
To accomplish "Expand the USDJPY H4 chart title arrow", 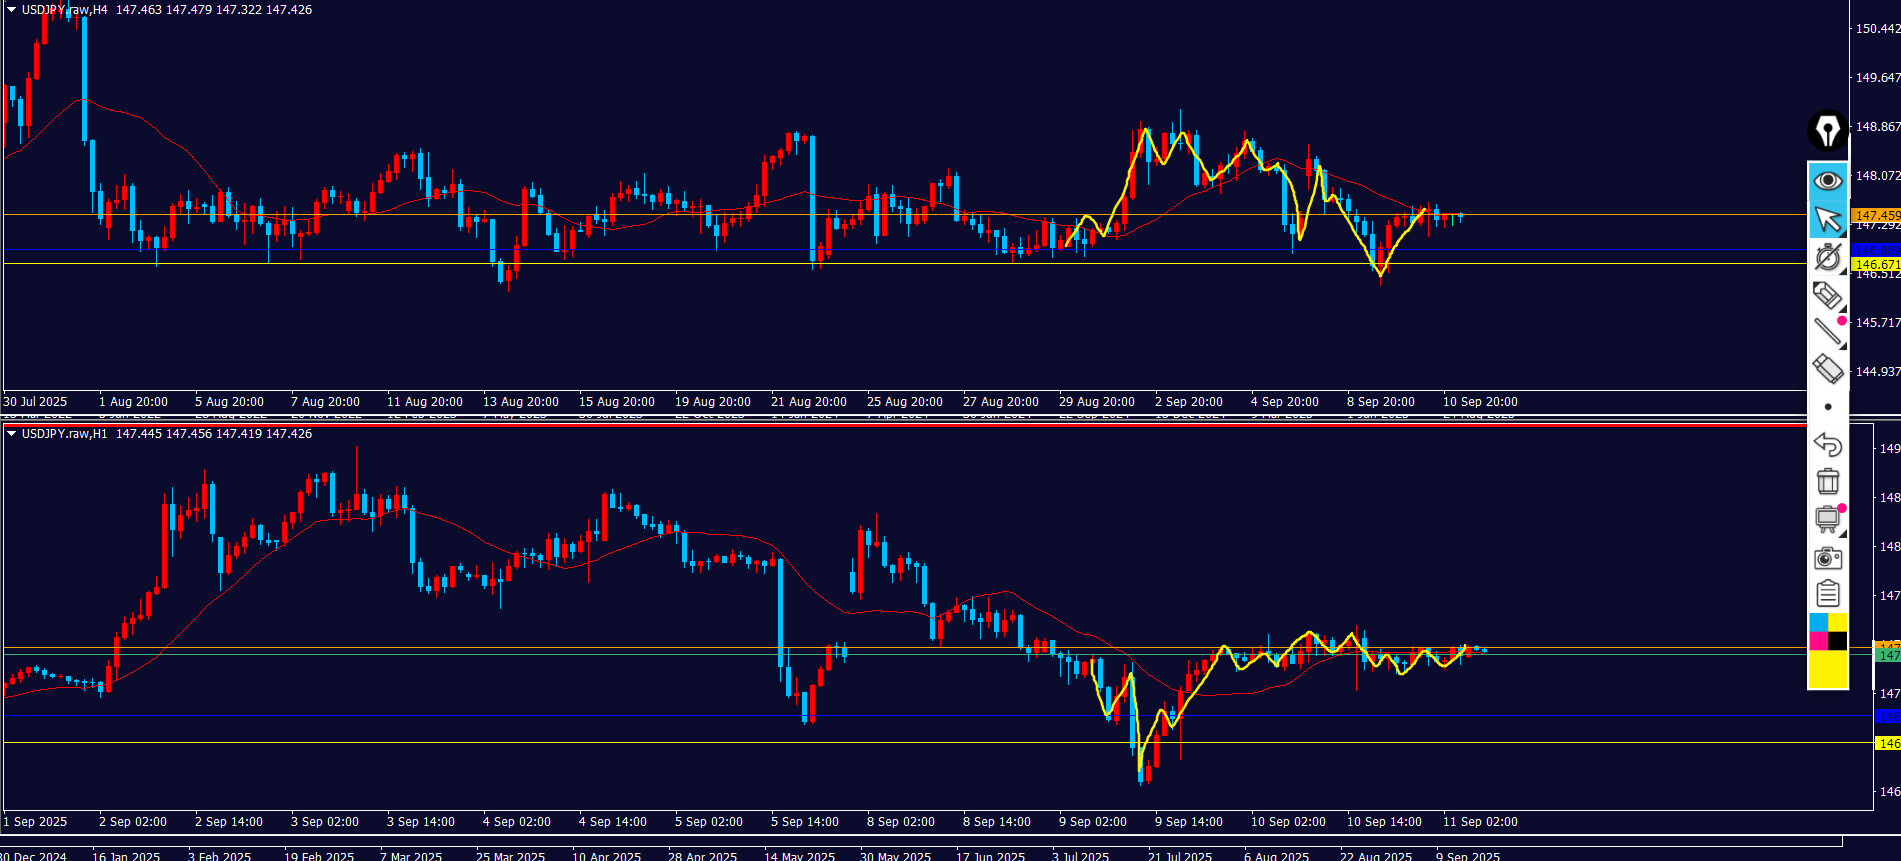I will click(12, 10).
